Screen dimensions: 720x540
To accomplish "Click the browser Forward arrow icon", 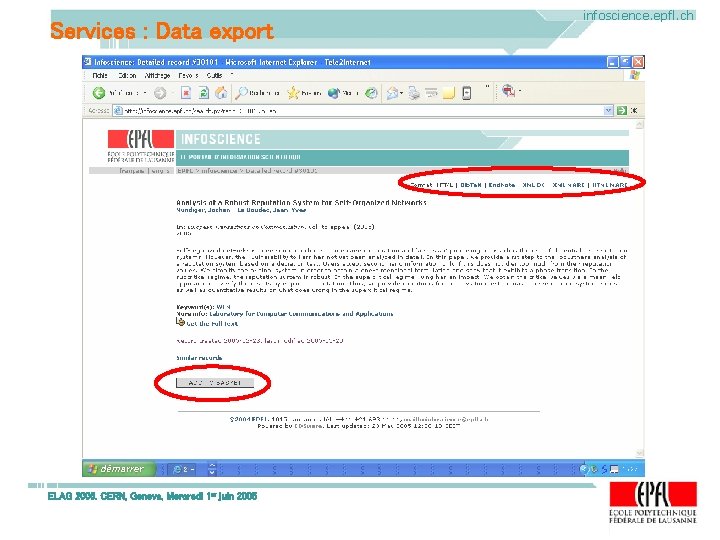I will tap(160, 93).
